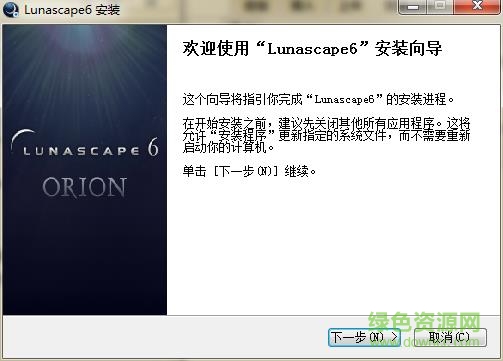
Task: Click the heading 欢迎使用“Lunascape6”安装向导
Action: [312, 49]
